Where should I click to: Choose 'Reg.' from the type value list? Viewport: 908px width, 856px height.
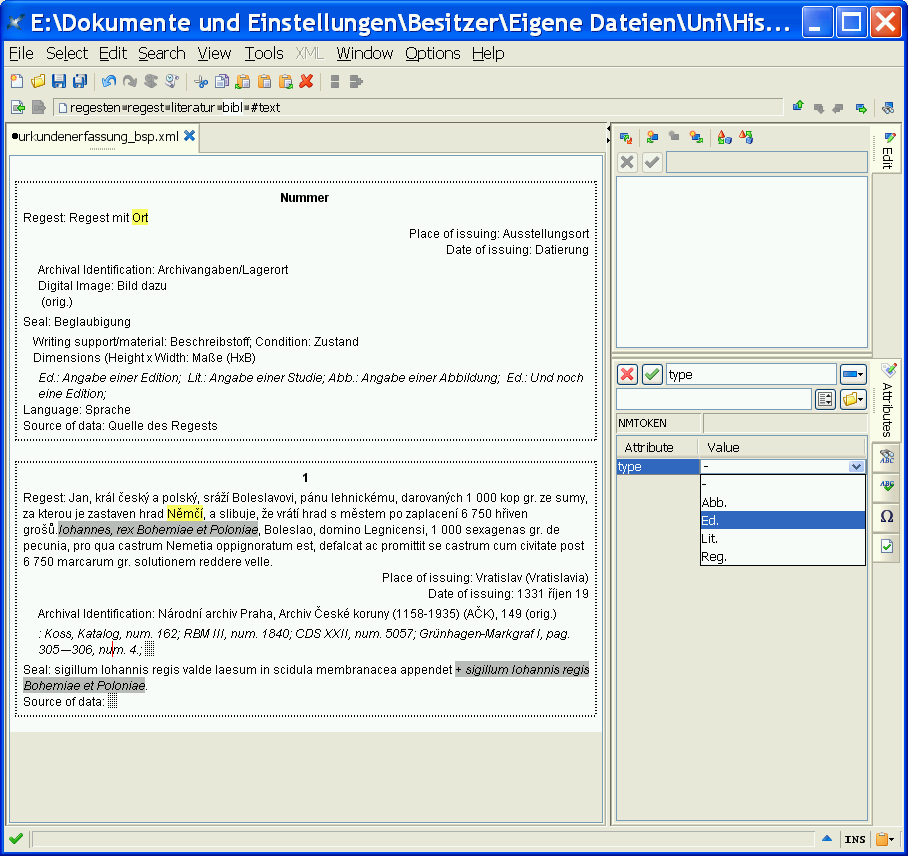click(x=782, y=557)
